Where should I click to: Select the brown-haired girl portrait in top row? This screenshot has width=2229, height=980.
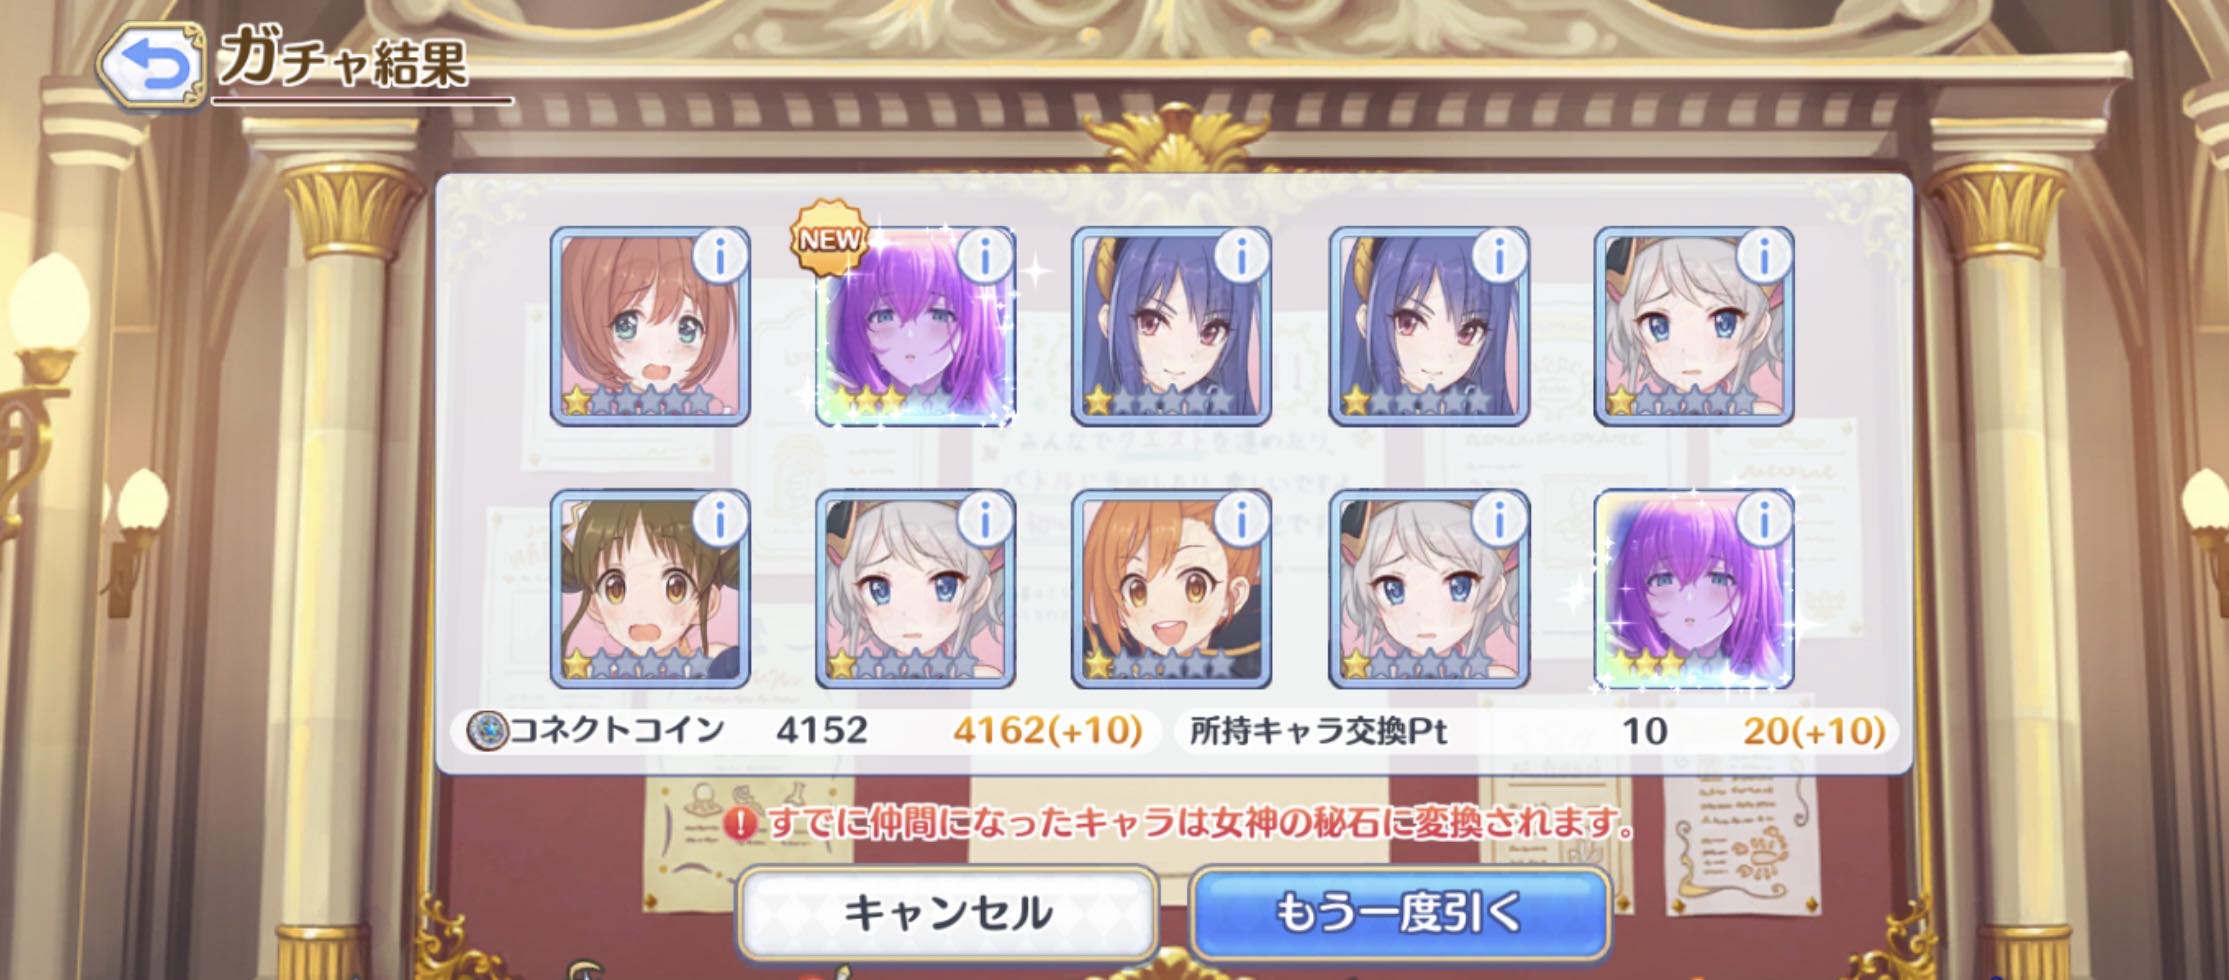pos(650,326)
